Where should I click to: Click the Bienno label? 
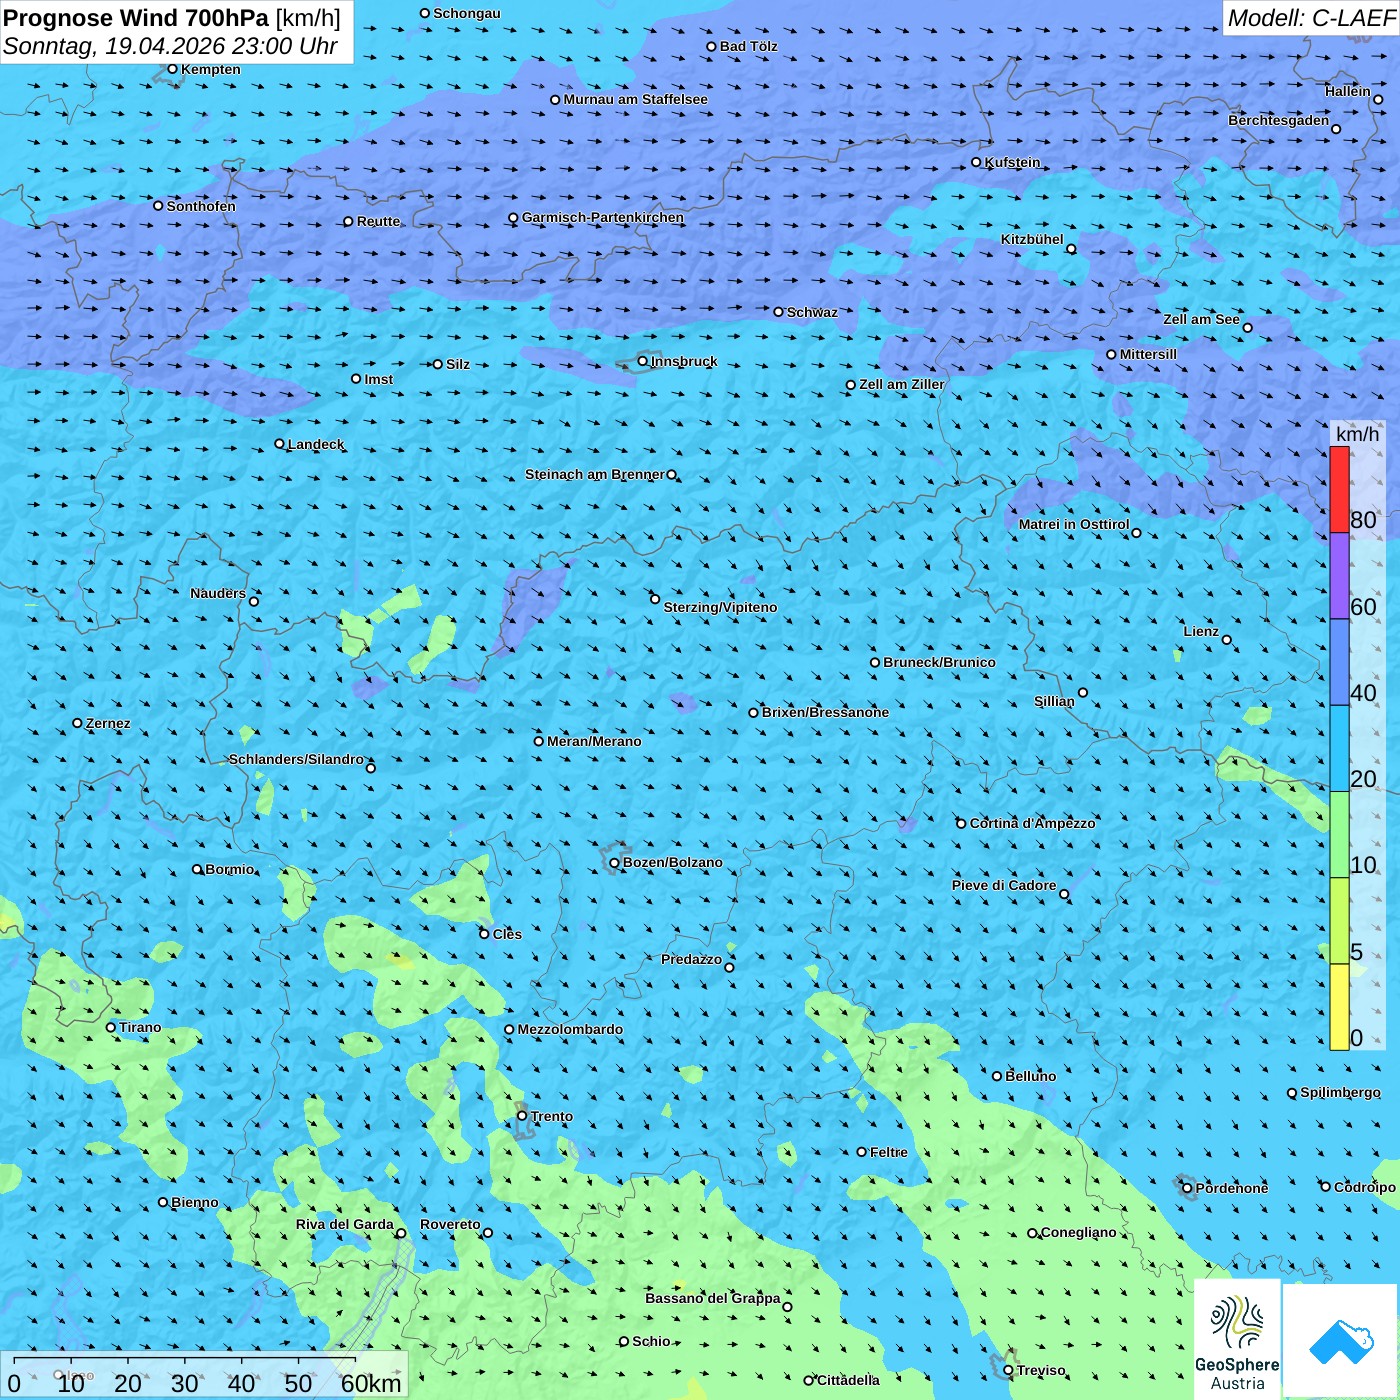195,1202
